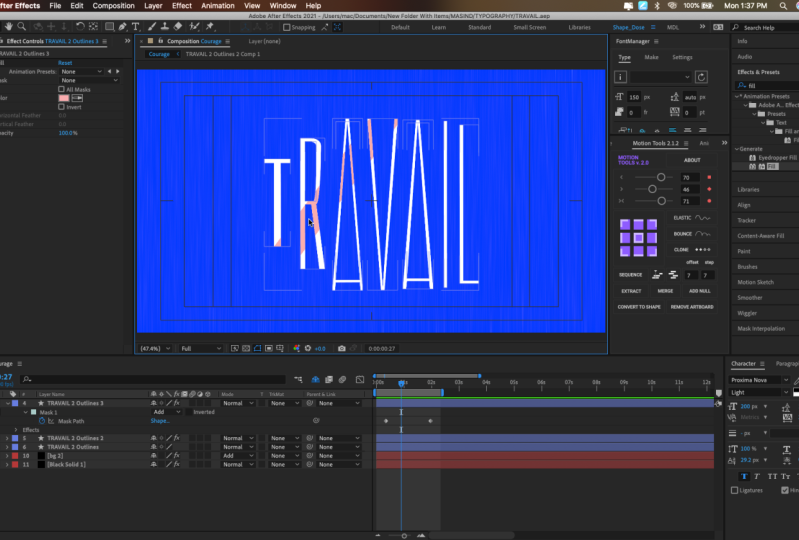Open the Fill Mask dropdown set to None
Screen dimensions: 799x540
89,80
